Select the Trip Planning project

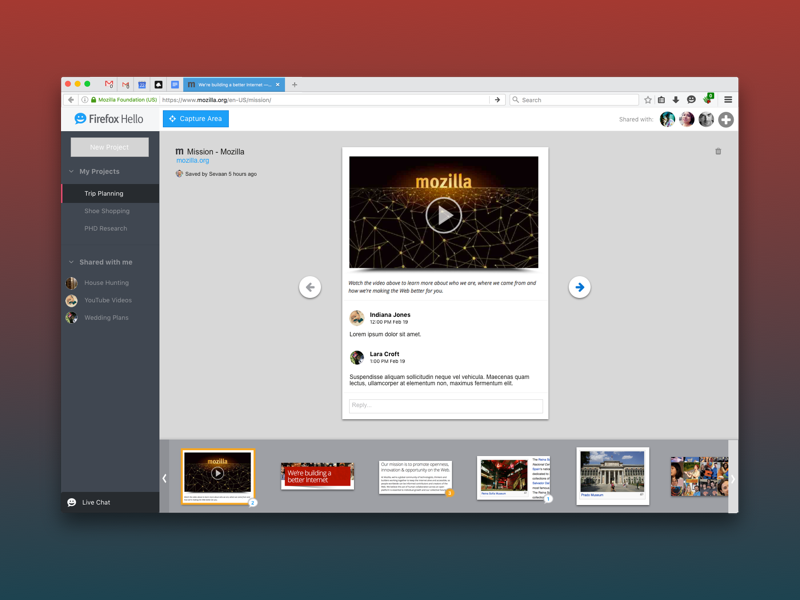110,193
